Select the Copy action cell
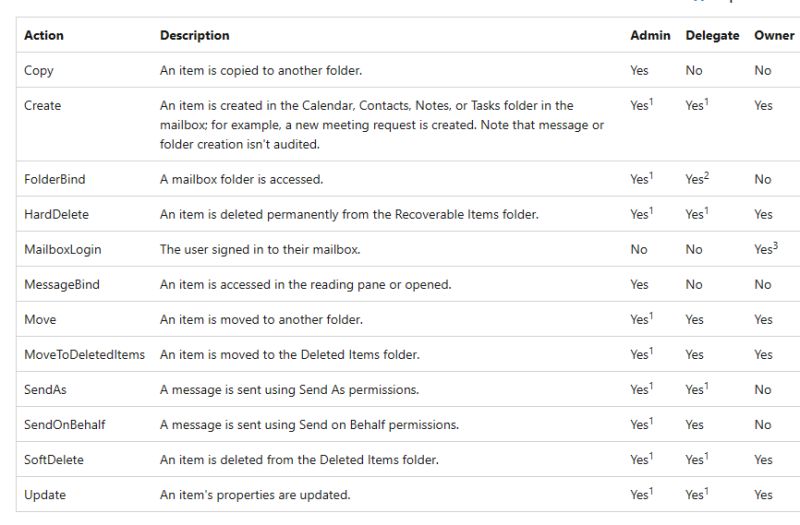 click(x=39, y=71)
